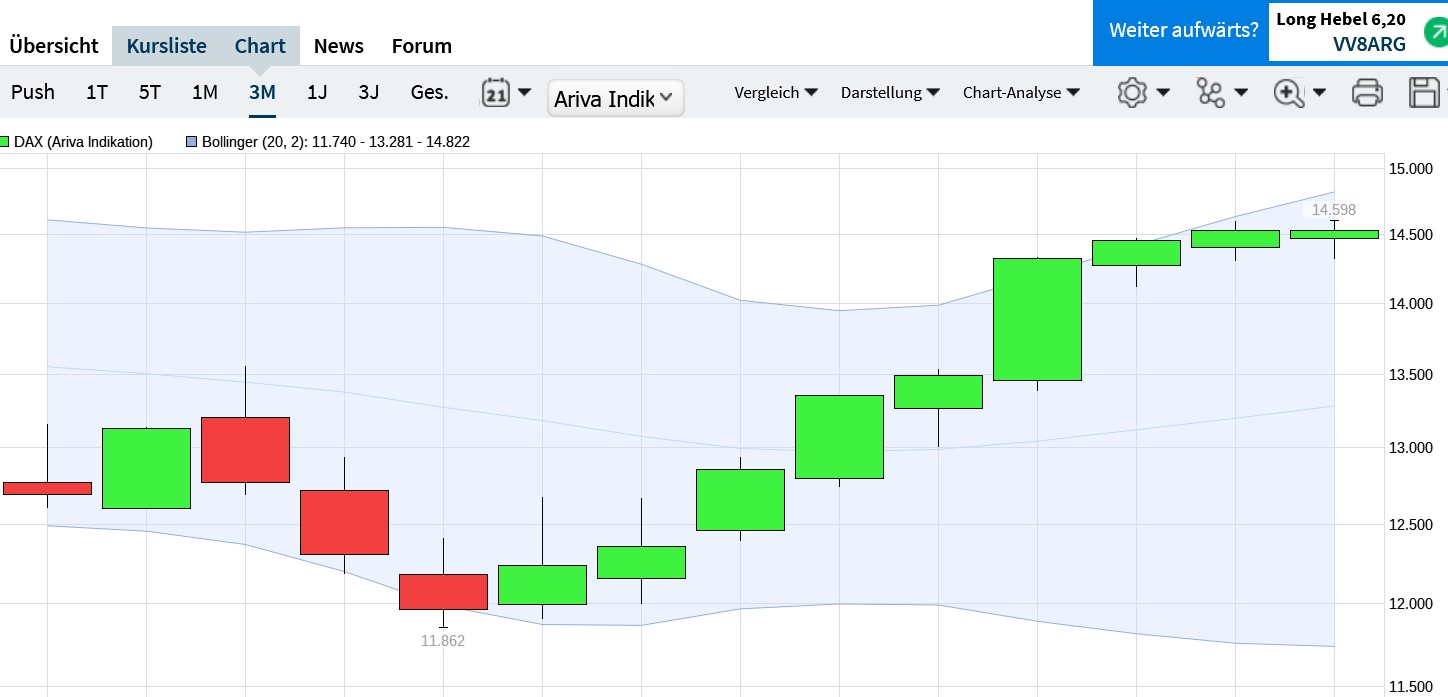This screenshot has height=697, width=1448.
Task: Open the Forum tab
Action: 421,46
